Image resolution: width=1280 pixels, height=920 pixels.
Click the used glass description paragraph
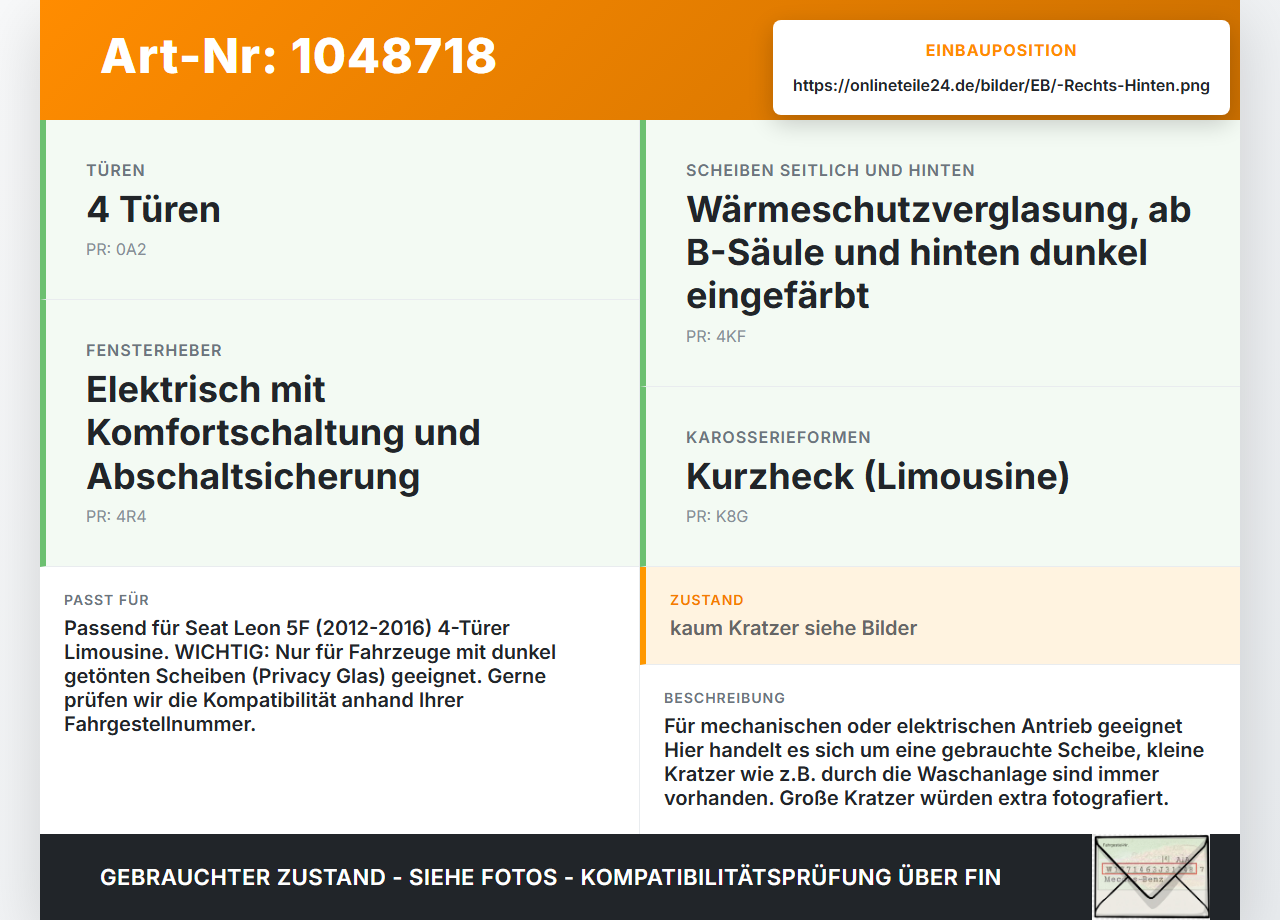[934, 762]
